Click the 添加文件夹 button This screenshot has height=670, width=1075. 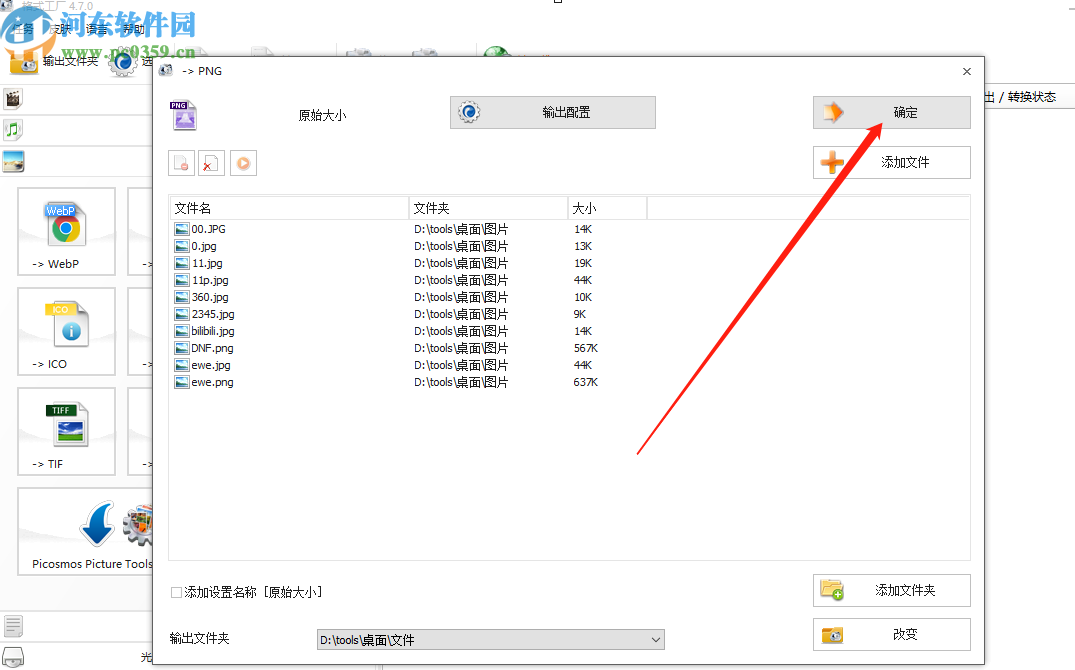(892, 590)
